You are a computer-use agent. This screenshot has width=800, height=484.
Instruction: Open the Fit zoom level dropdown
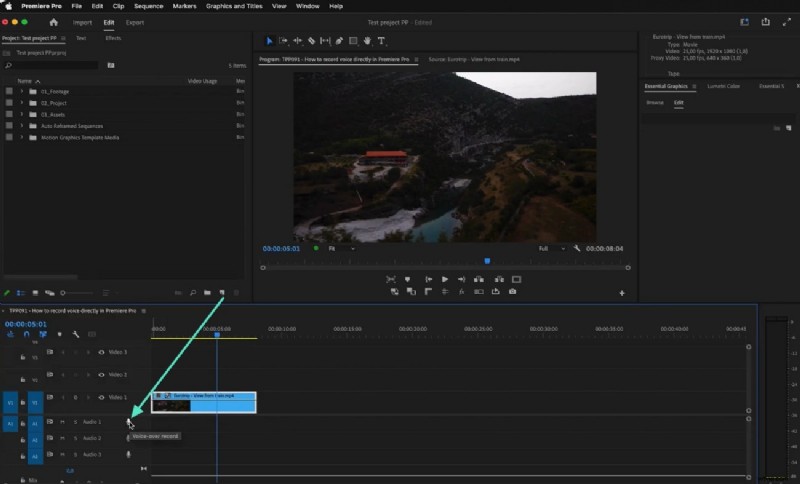pyautogui.click(x=341, y=248)
